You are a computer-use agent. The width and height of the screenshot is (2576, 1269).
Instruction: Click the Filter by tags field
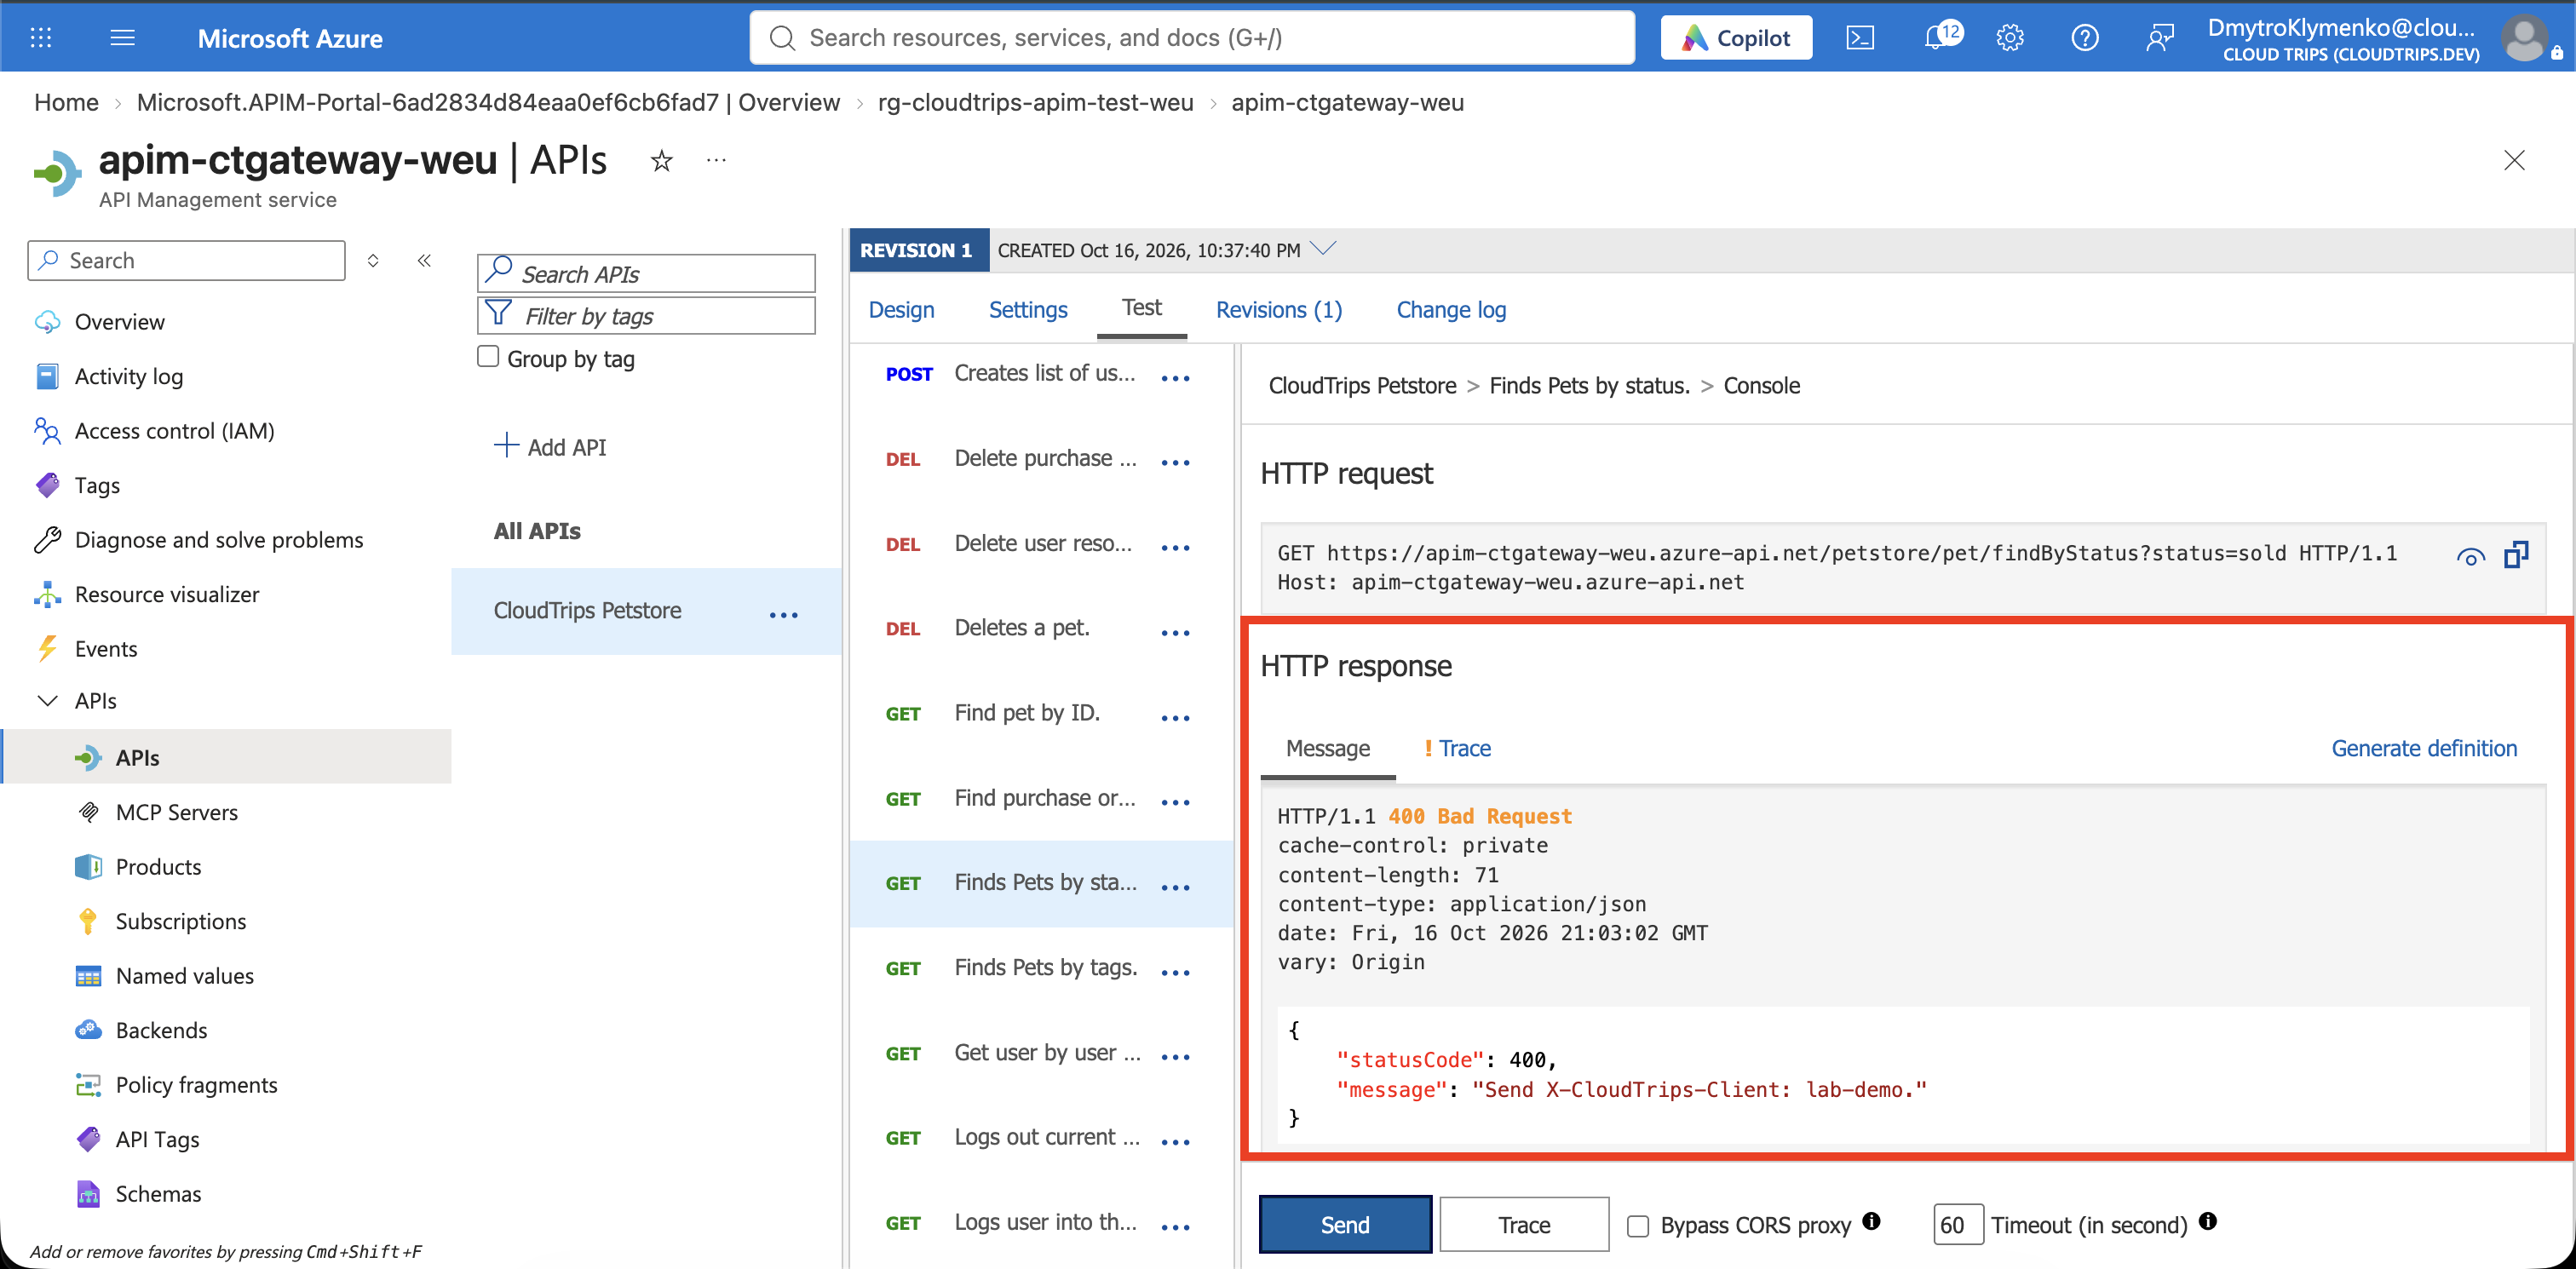click(x=646, y=316)
